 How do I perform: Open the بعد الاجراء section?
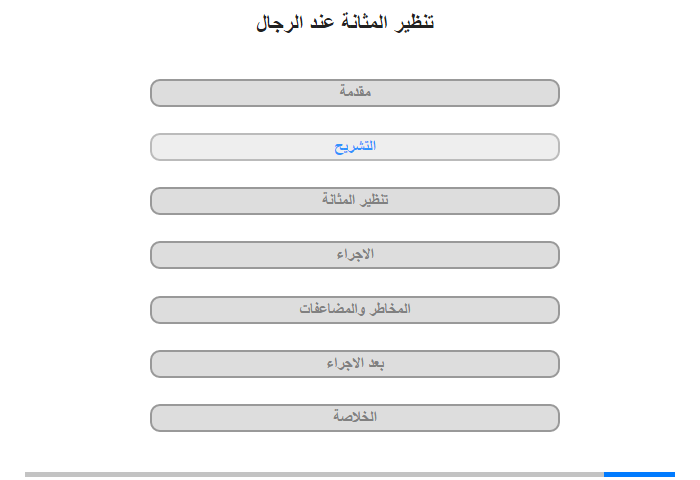pos(354,364)
